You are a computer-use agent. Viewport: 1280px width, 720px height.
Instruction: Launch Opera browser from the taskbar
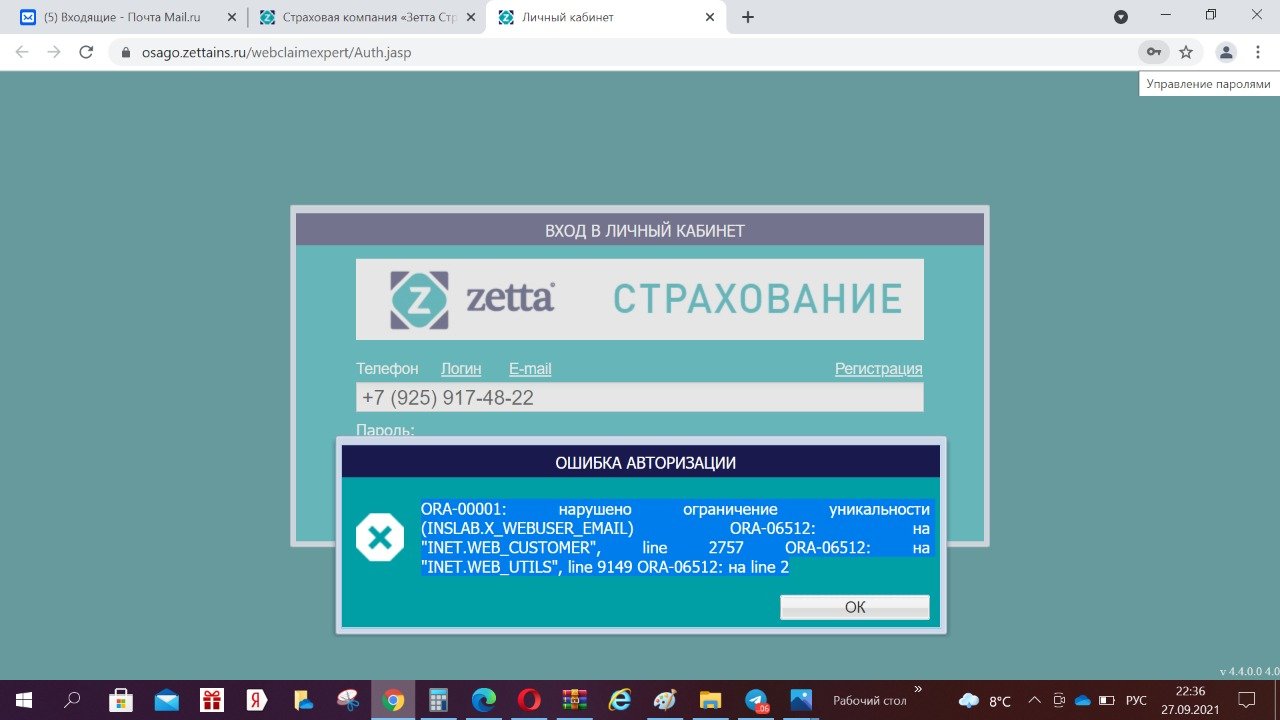pos(529,700)
